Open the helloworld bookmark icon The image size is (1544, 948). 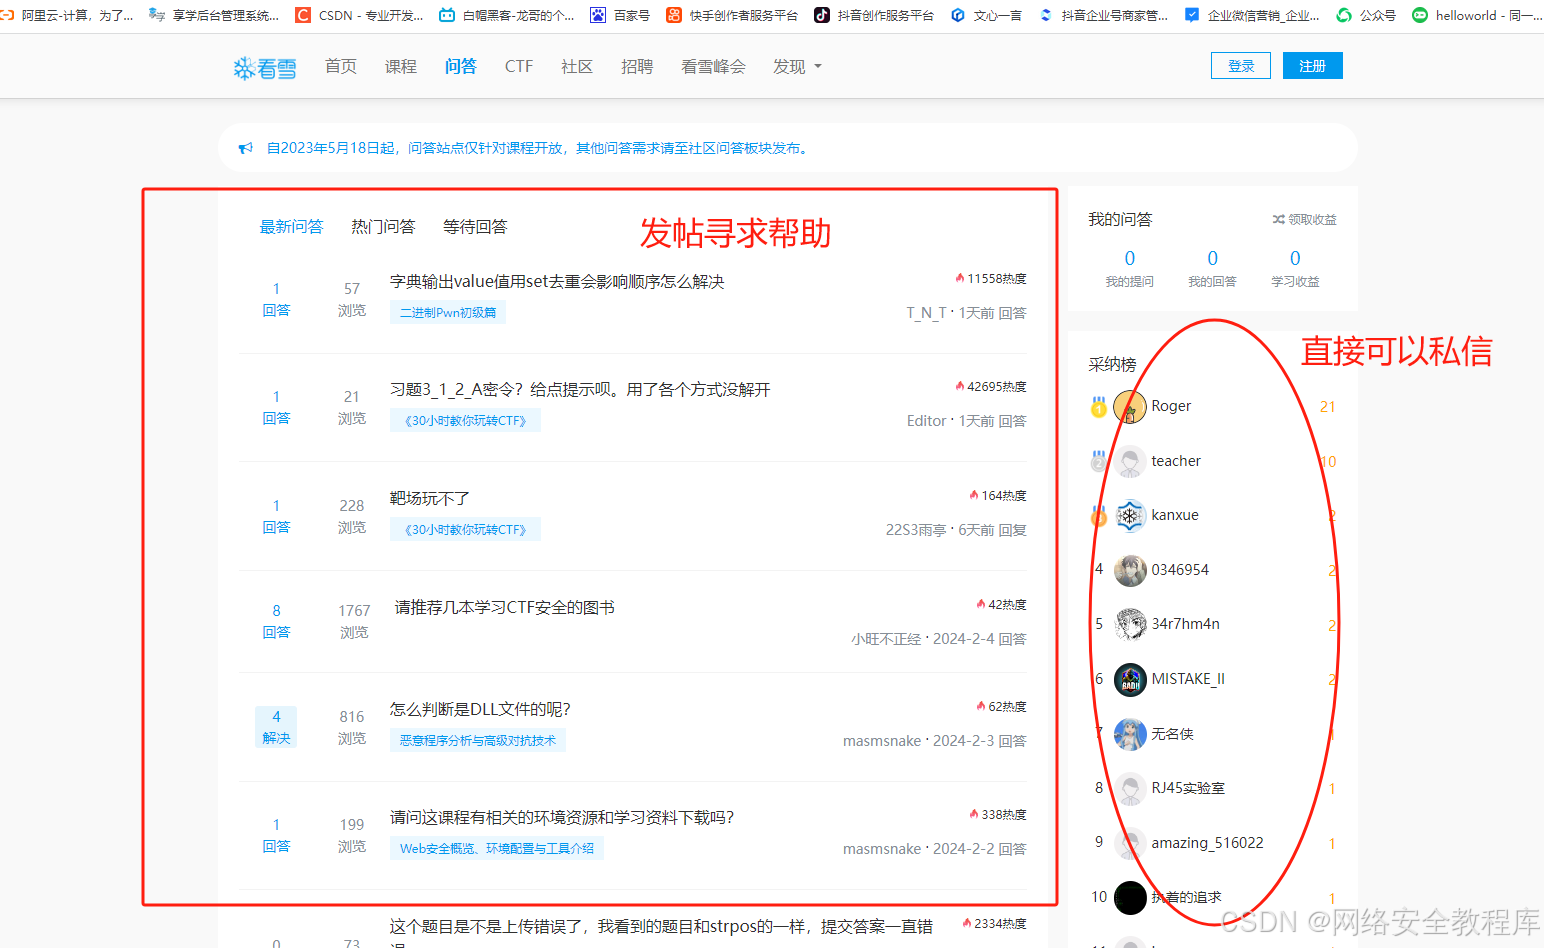(x=1420, y=15)
